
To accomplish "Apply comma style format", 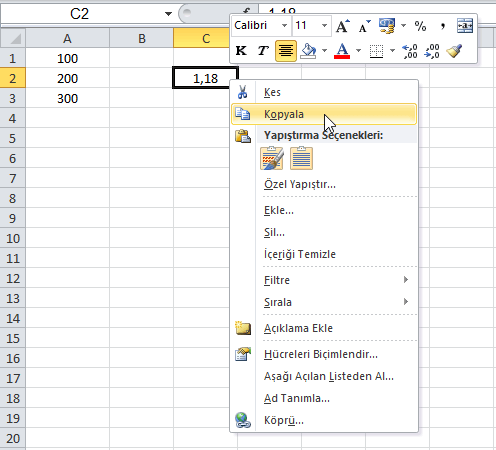I will (443, 26).
